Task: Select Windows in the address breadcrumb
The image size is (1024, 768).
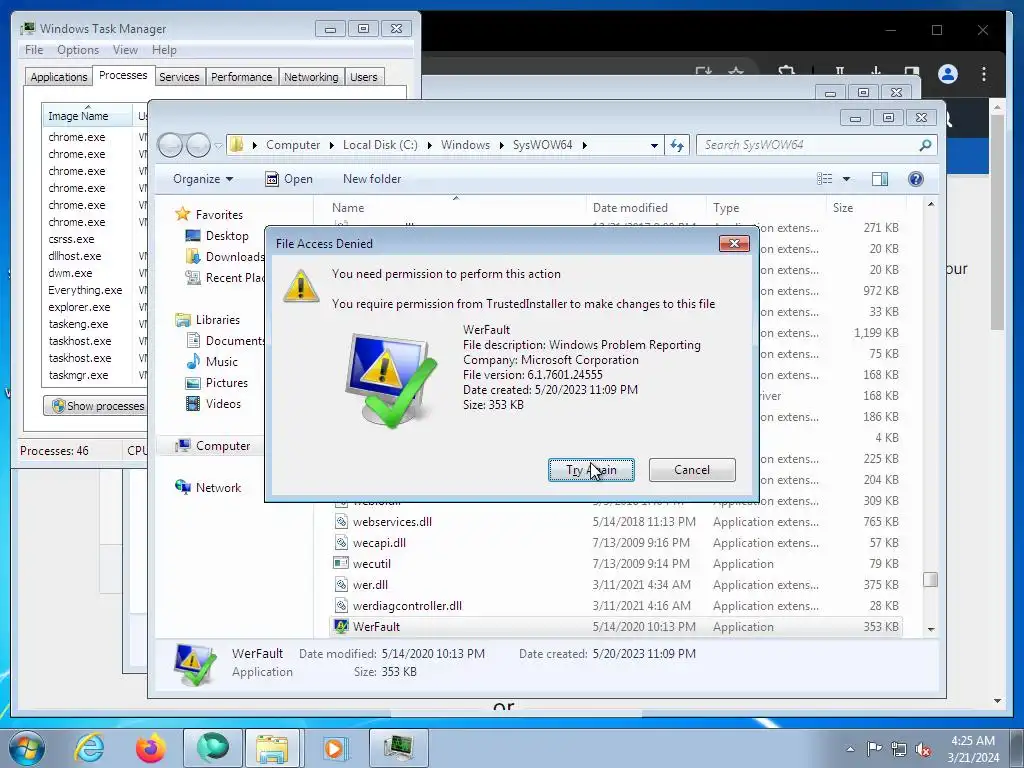Action: [465, 145]
